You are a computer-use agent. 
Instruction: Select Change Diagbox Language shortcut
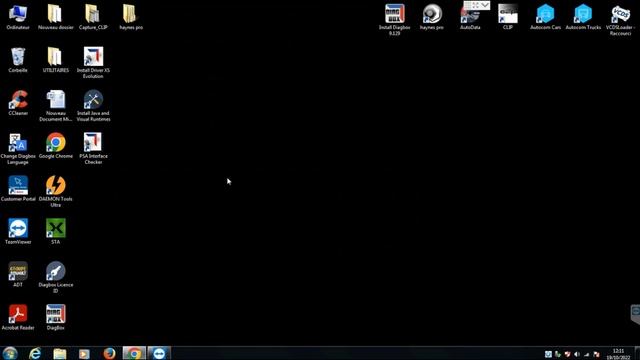[18, 149]
